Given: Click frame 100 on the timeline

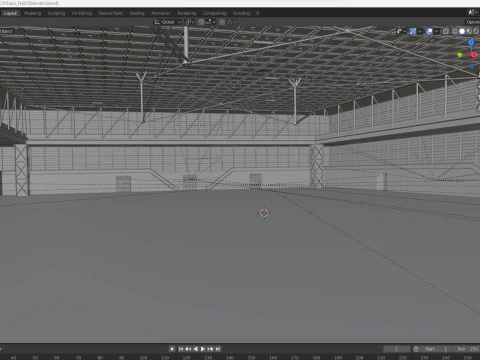Looking at the screenshot, I should pos(143,357).
